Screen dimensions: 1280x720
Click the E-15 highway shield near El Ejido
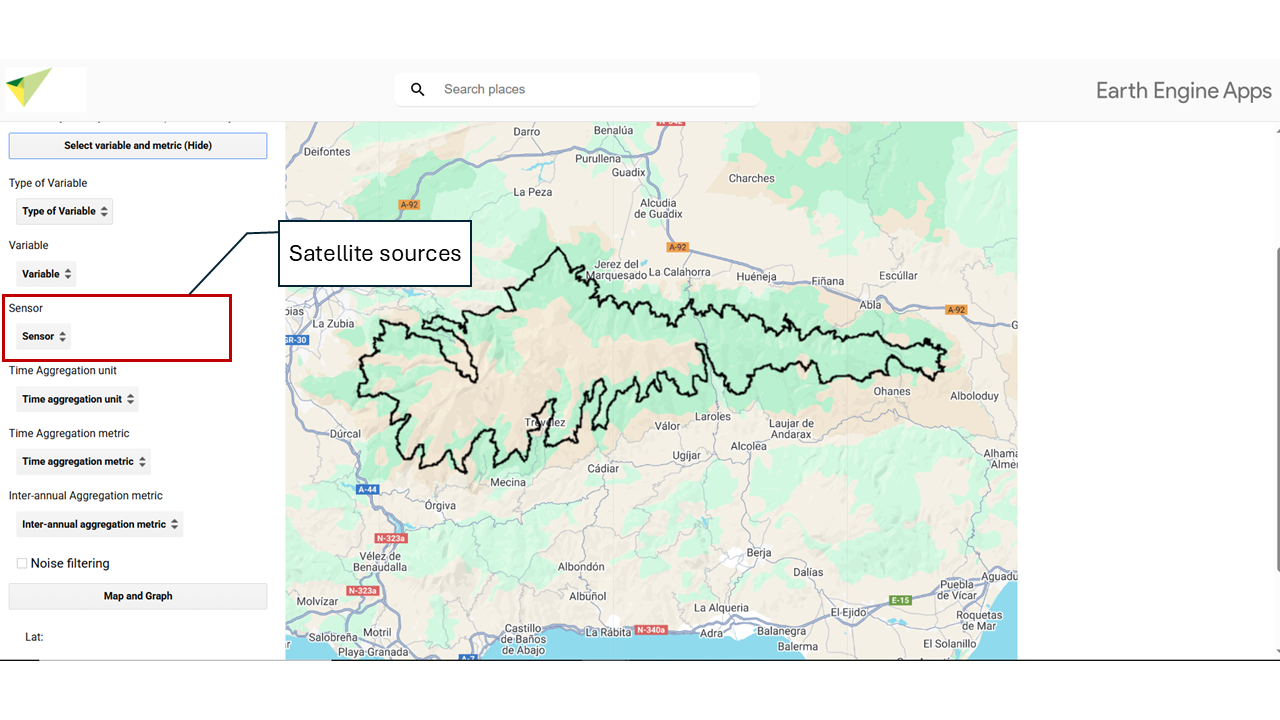coord(900,600)
